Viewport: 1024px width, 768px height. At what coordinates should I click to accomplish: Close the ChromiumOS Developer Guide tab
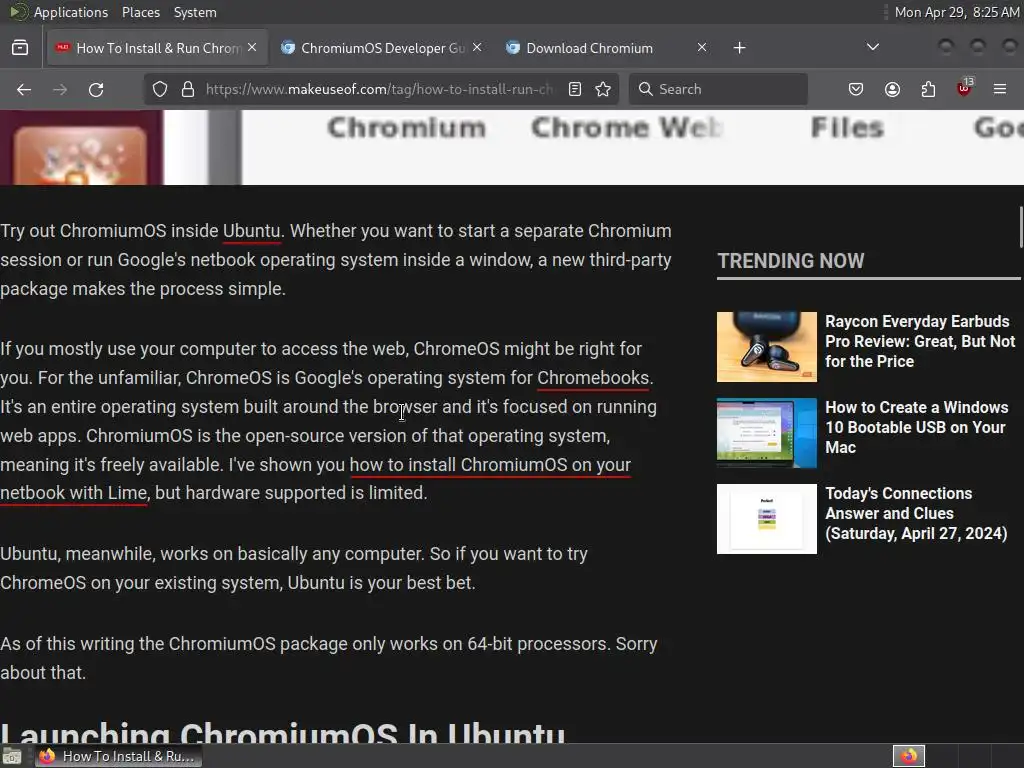click(477, 47)
